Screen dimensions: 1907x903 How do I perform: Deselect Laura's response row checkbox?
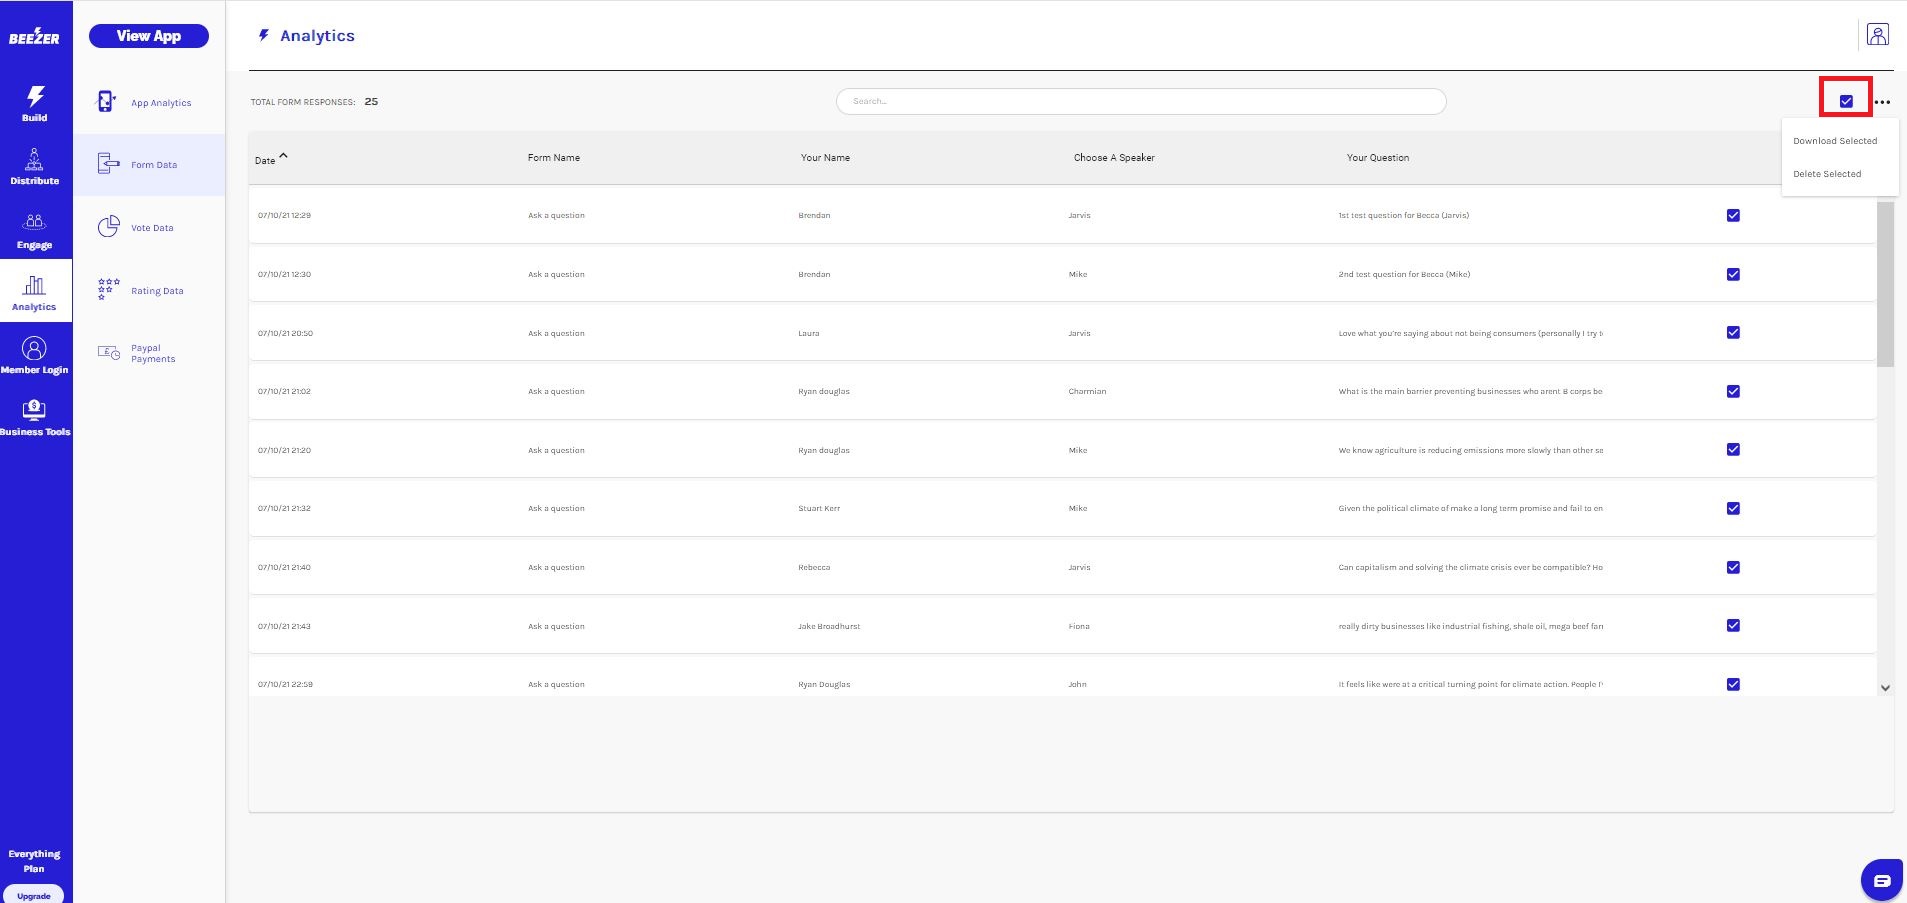pos(1733,333)
